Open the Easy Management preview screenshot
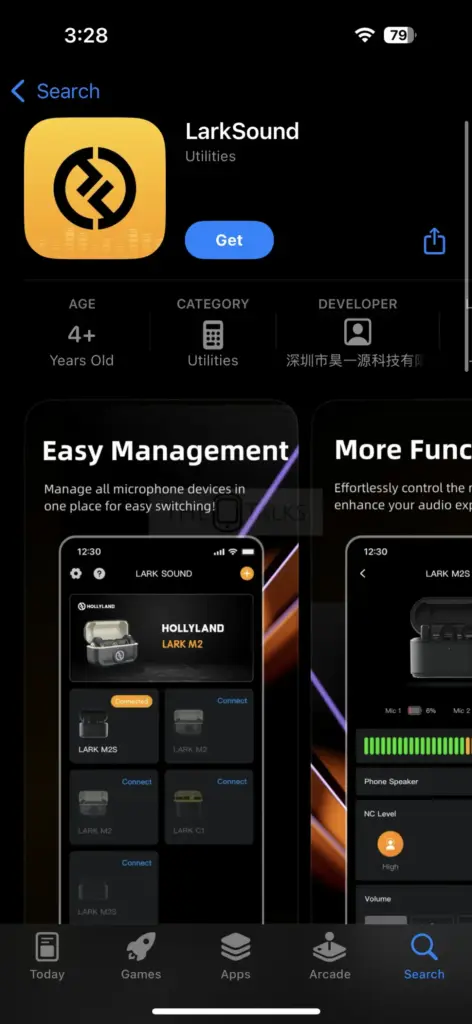Screen dimensions: 472x1024 click(161, 661)
